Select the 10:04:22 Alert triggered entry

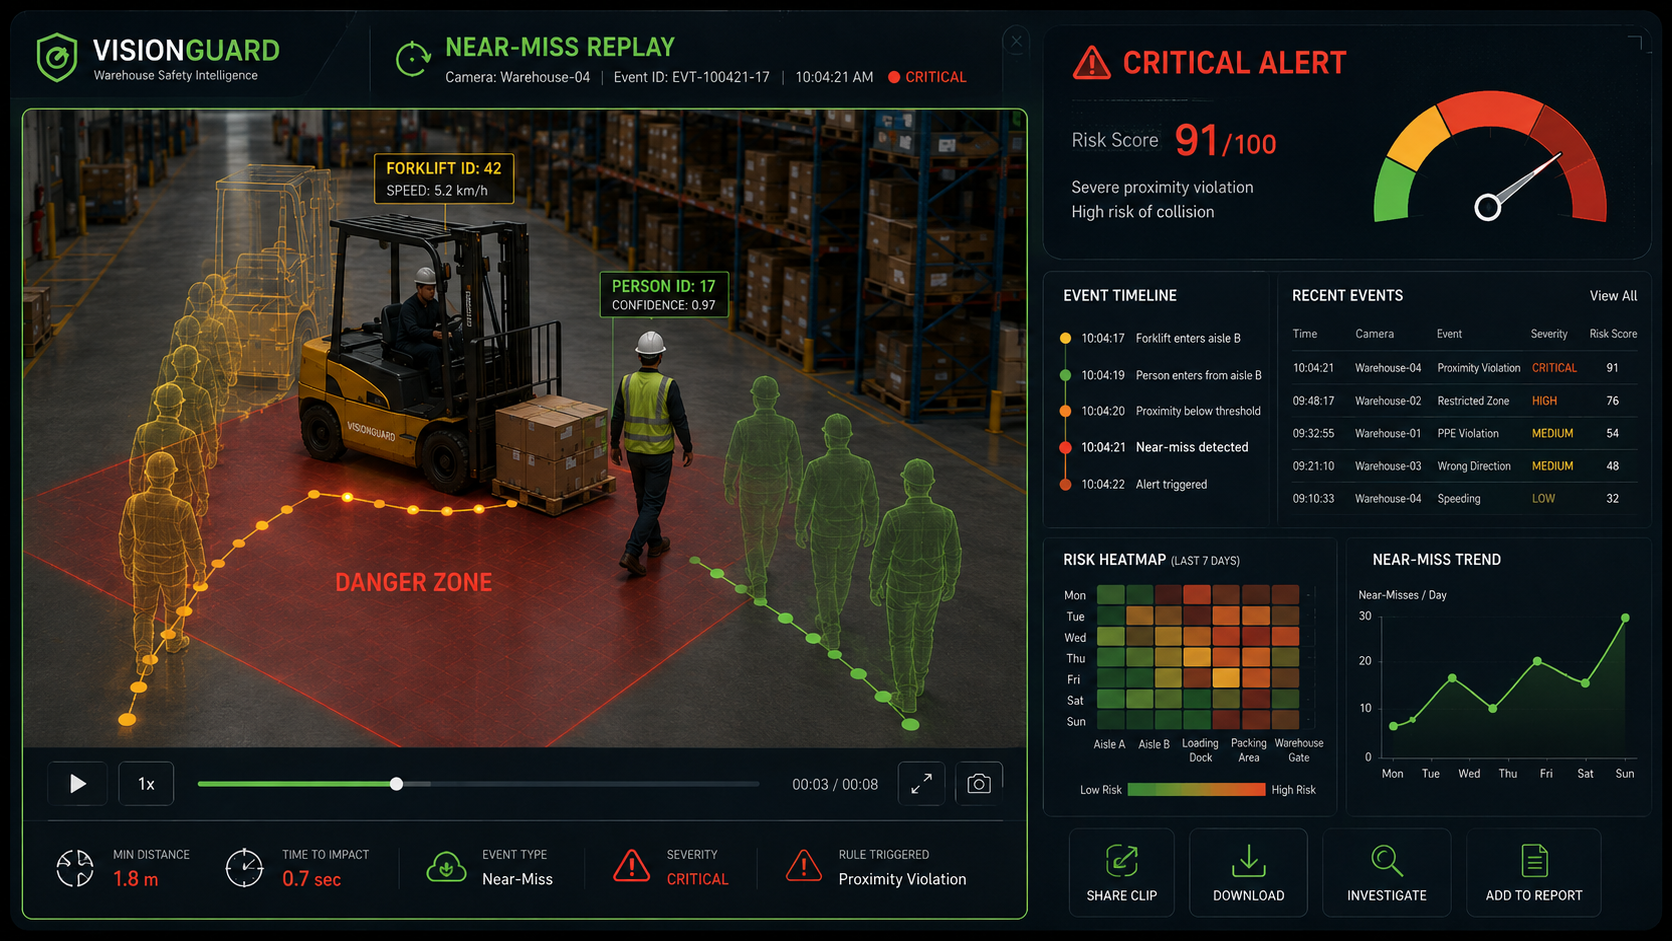tap(1133, 484)
